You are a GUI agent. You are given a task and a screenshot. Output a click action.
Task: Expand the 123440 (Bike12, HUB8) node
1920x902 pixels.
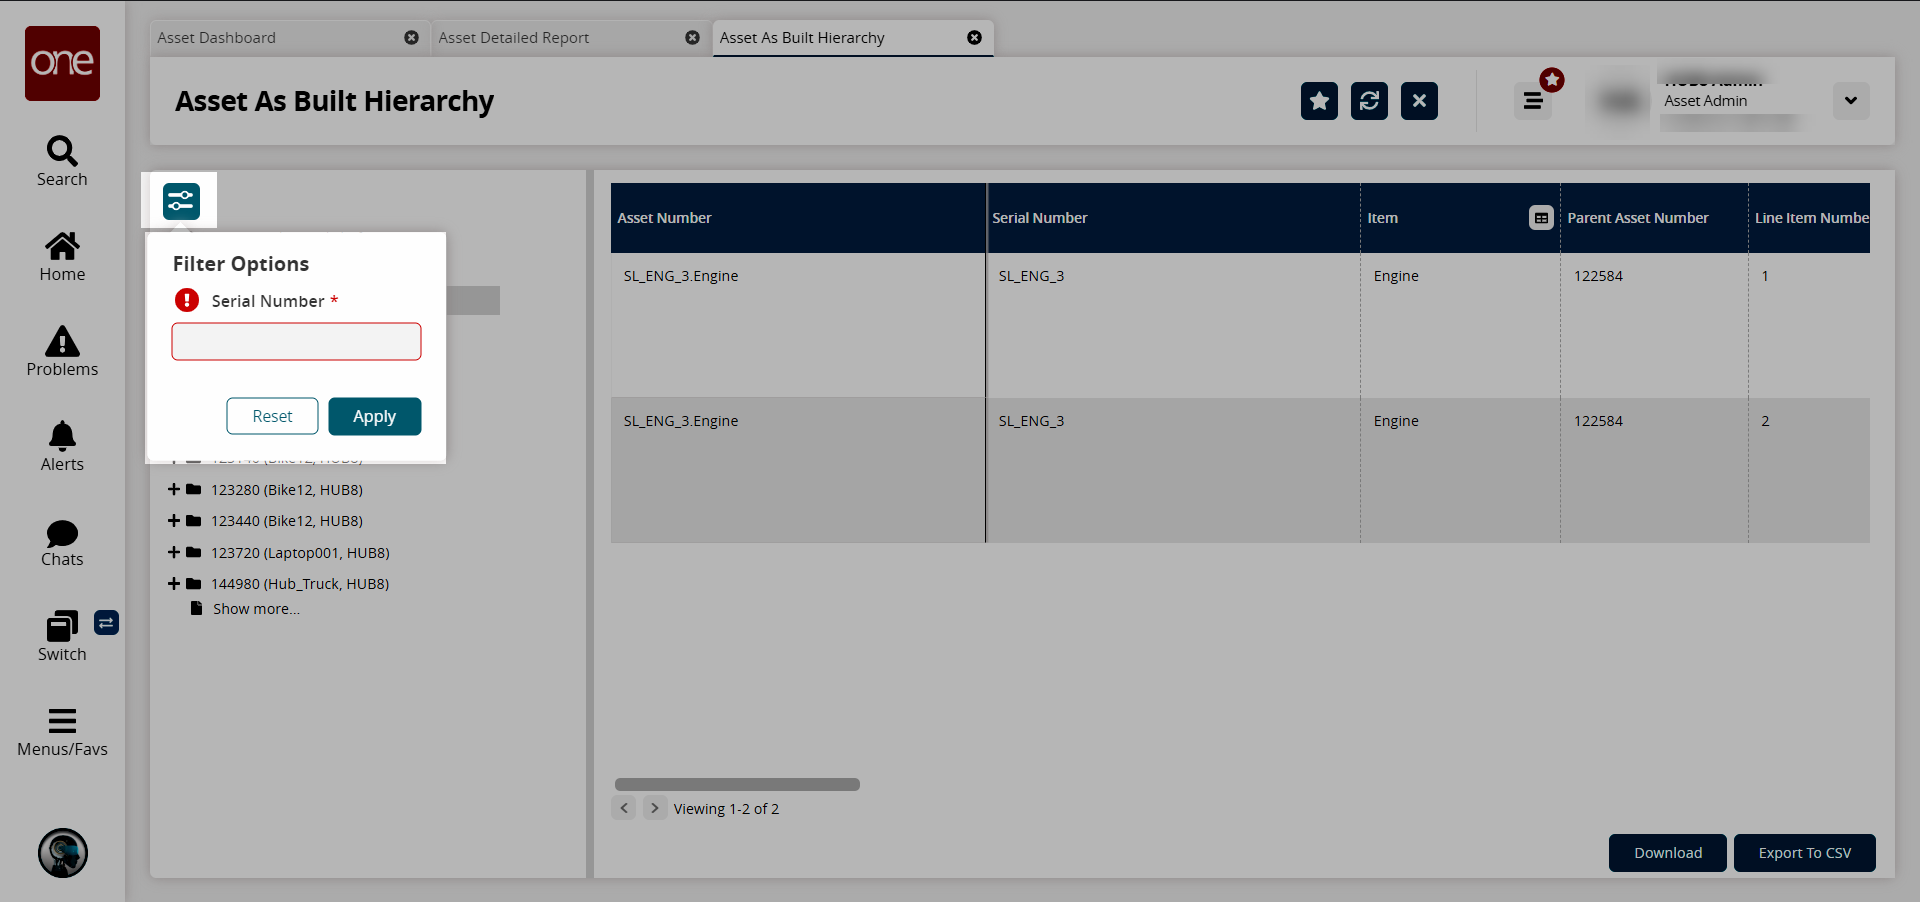click(174, 521)
